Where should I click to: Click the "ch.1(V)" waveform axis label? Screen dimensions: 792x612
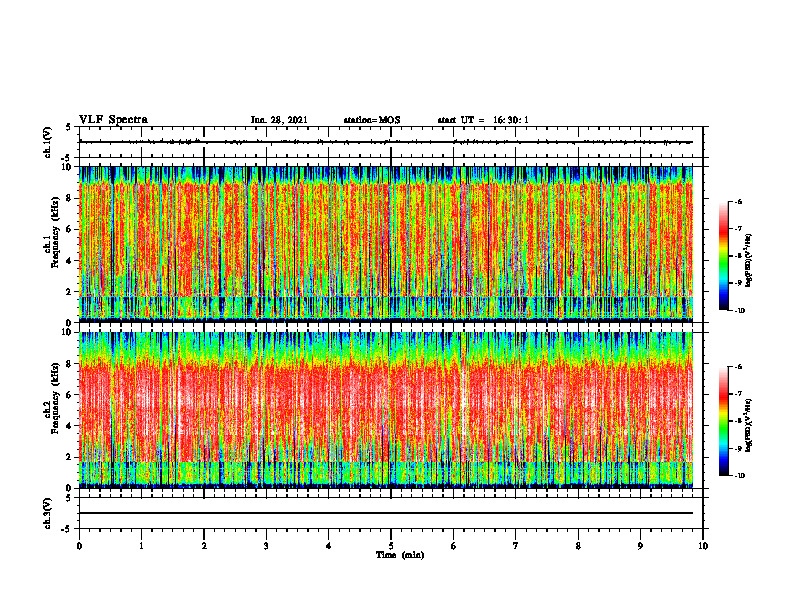(47, 142)
